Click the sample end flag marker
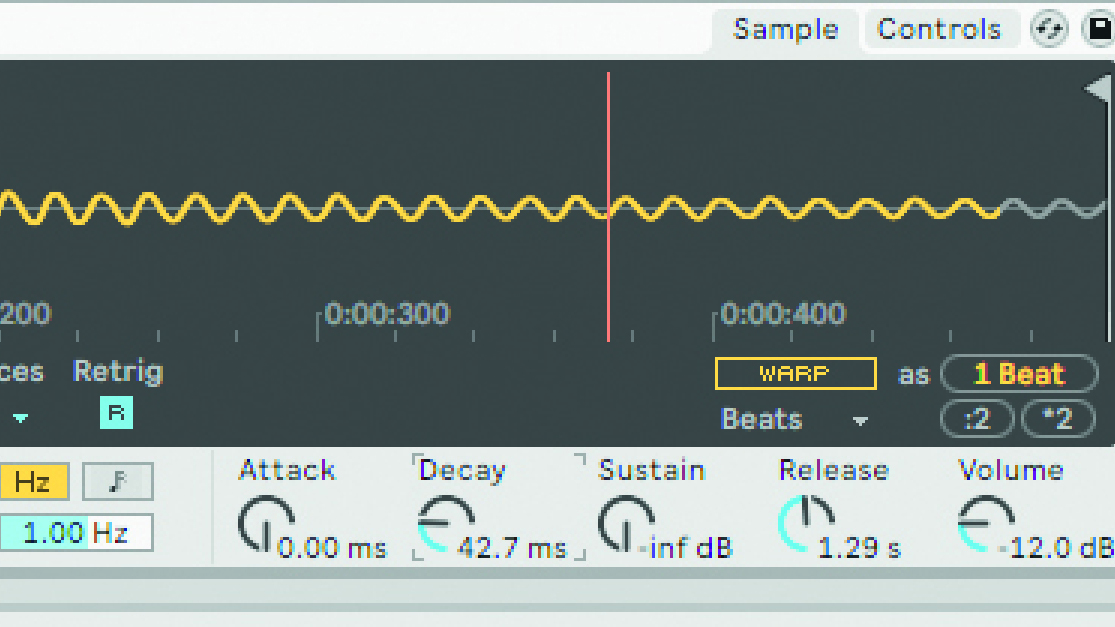Viewport: 1115px width, 627px height. click(x=1098, y=89)
